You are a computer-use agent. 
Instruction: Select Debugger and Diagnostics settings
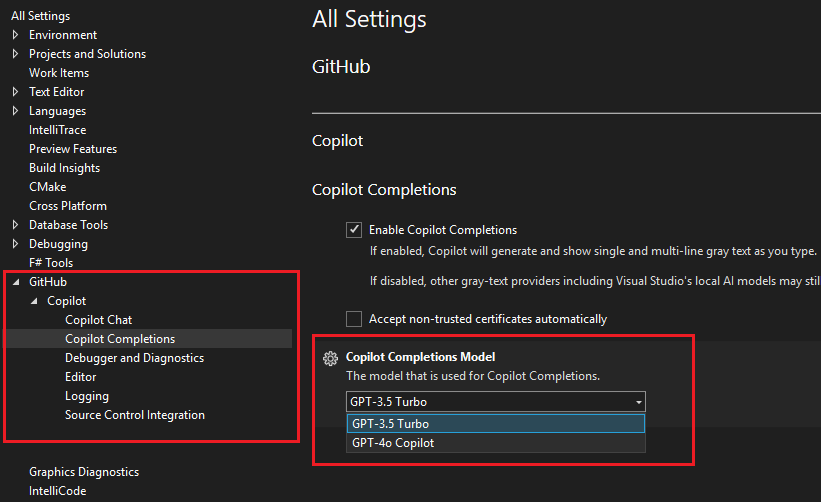135,358
